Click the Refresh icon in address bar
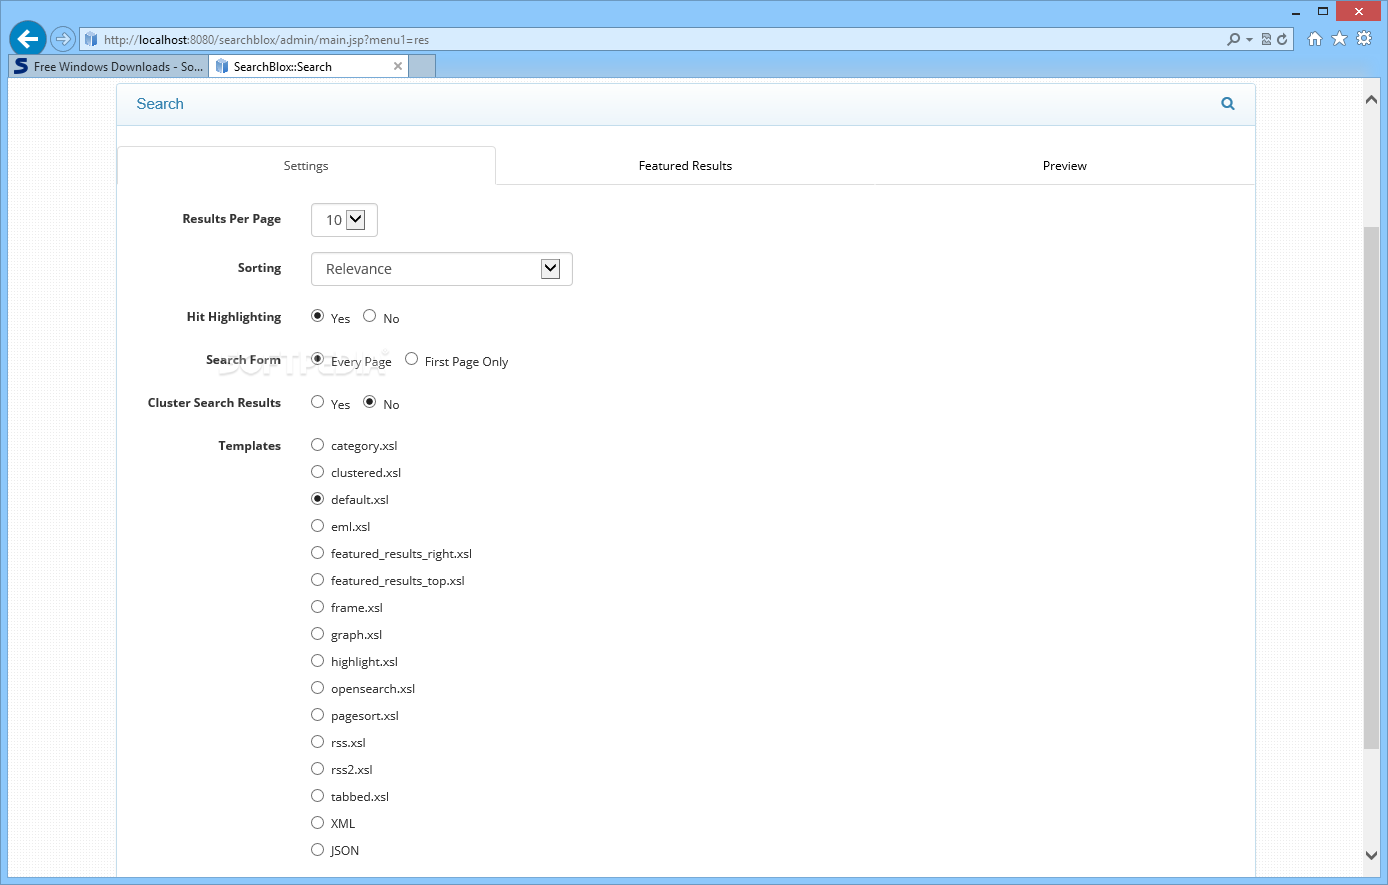This screenshot has height=885, width=1388. click(1282, 39)
